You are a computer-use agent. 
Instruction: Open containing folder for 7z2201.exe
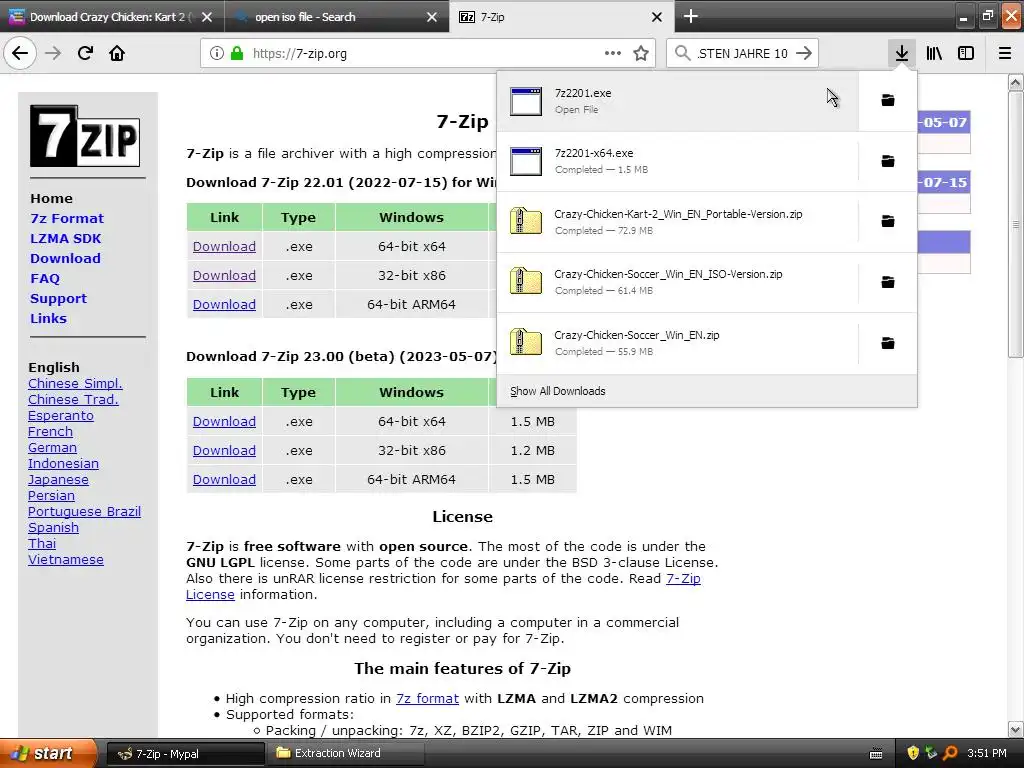click(888, 100)
